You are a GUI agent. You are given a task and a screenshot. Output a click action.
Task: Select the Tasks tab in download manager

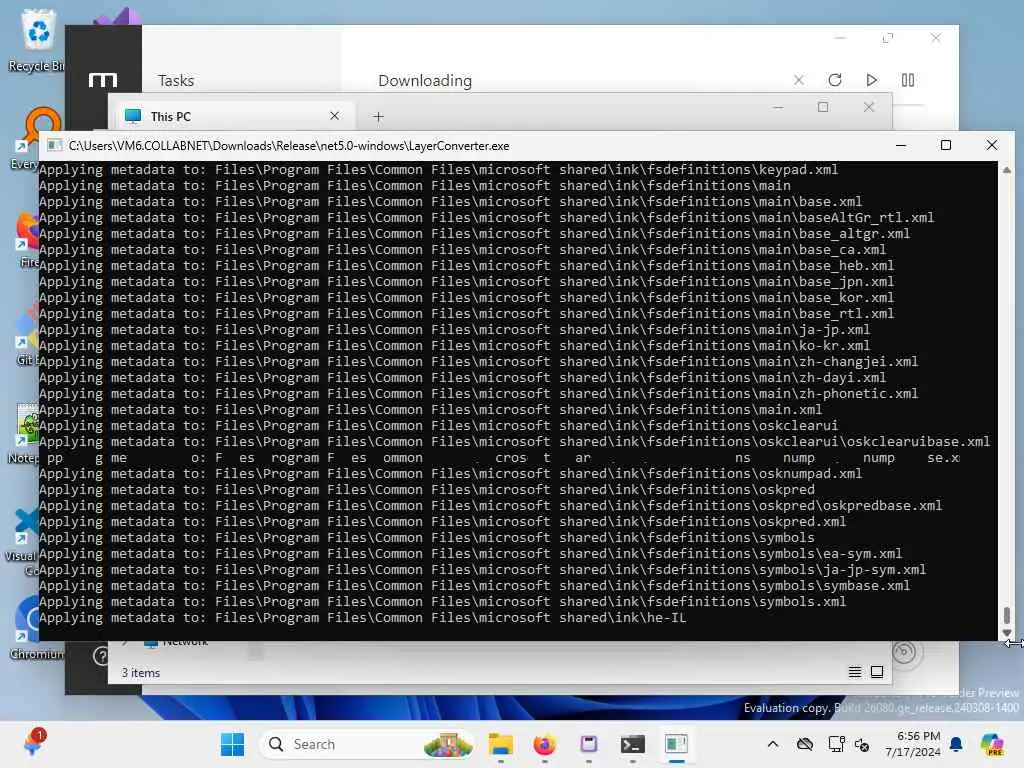click(x=176, y=80)
